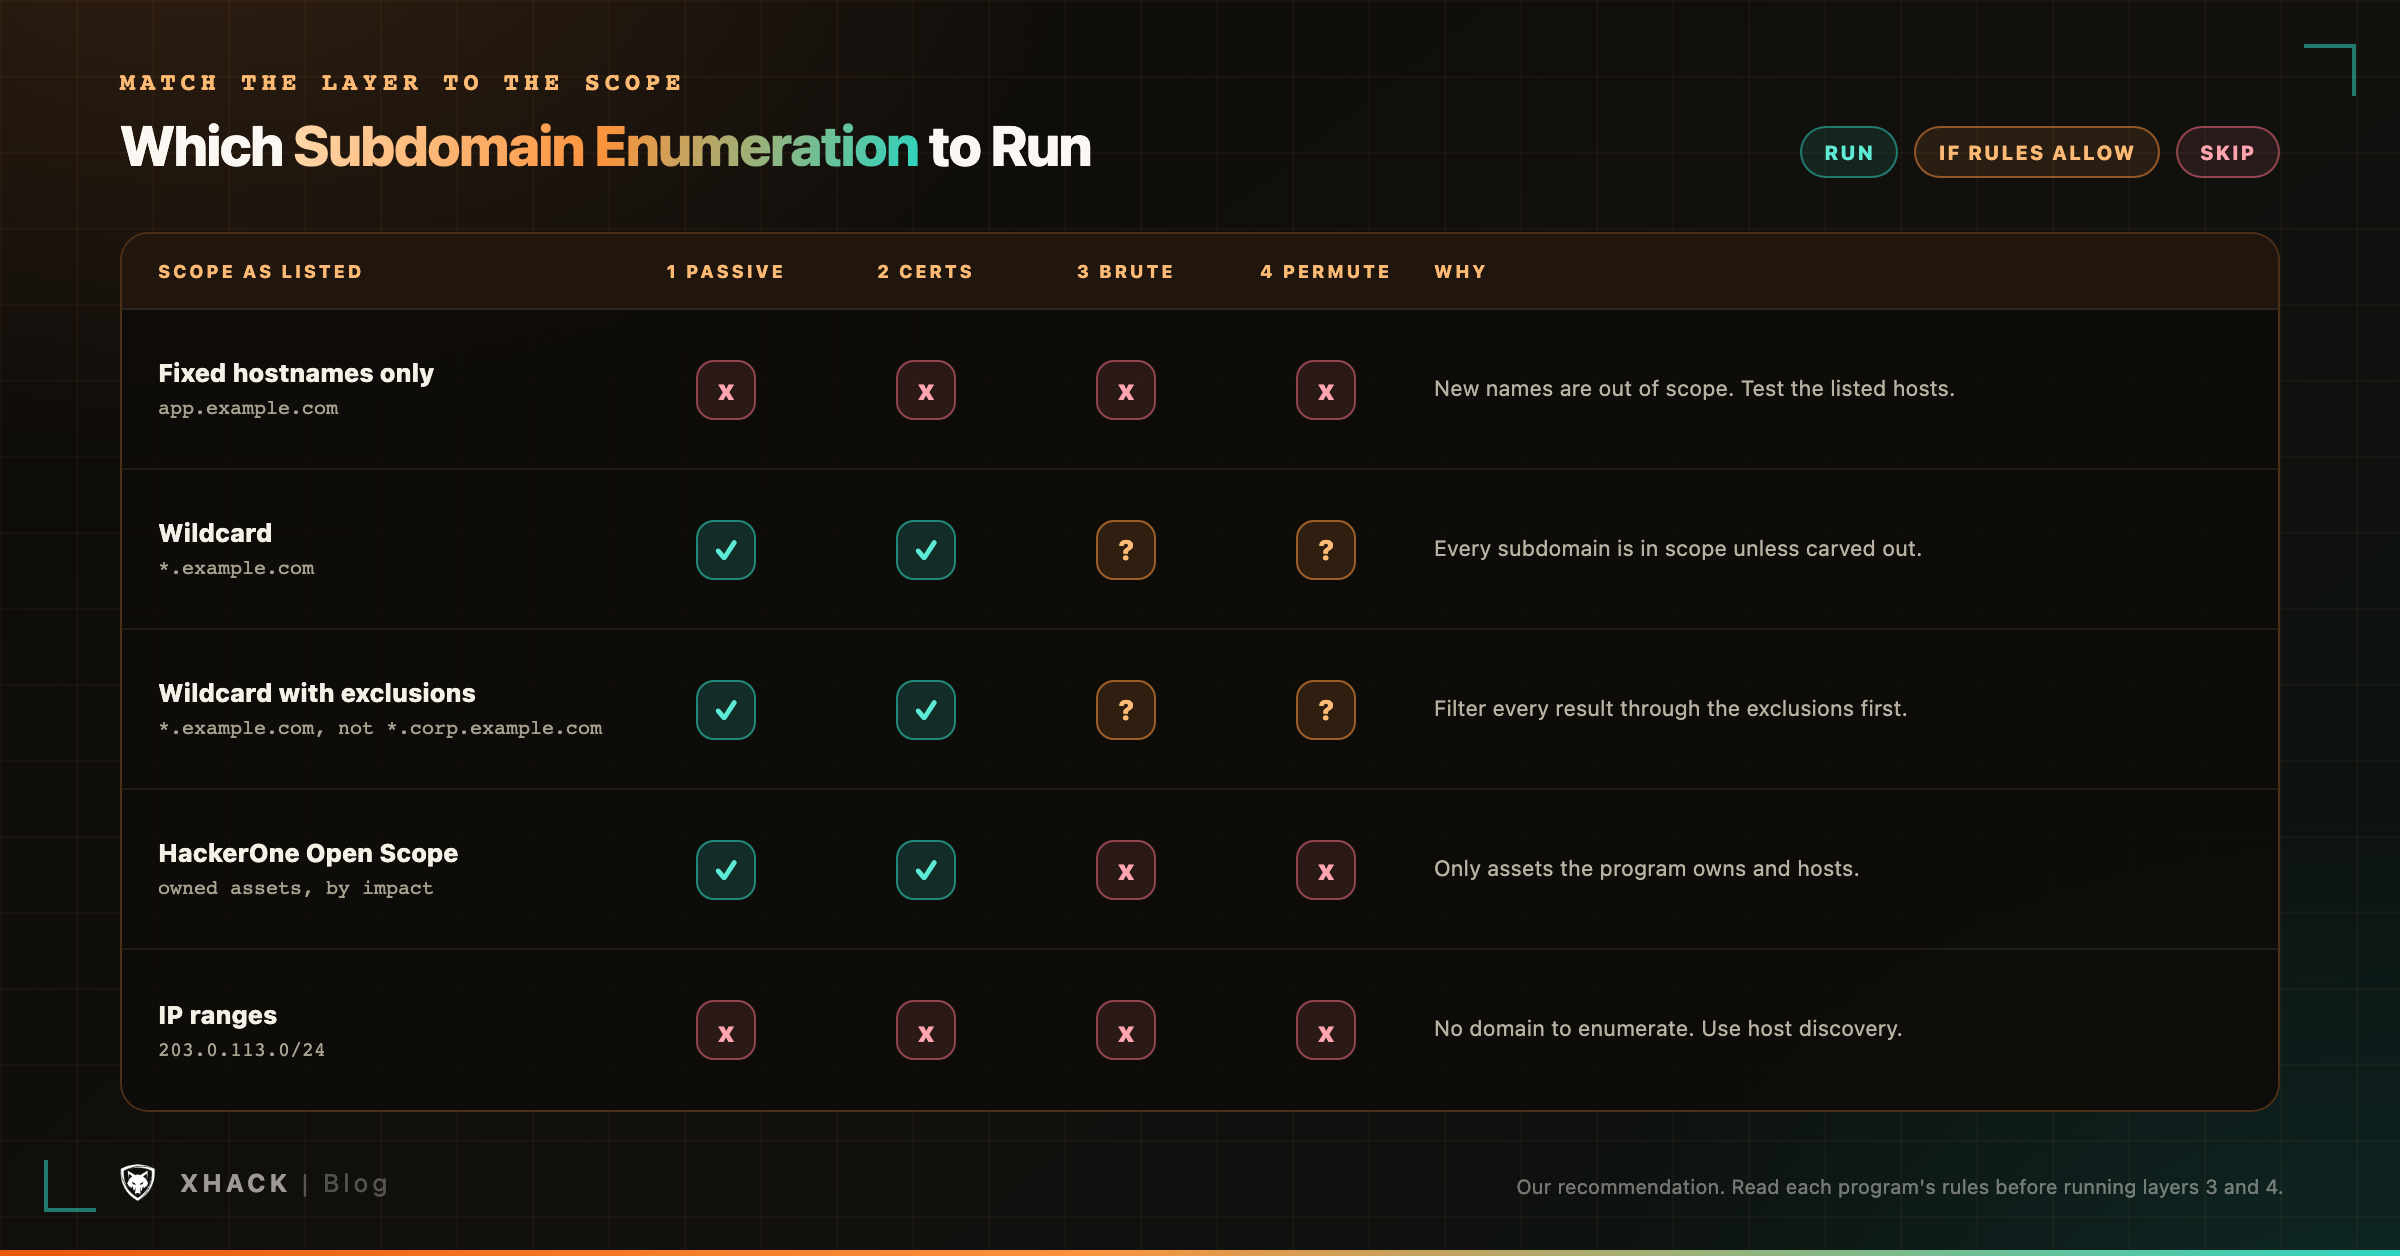
Task: Click the Permute X icon in IP ranges row
Action: [1326, 1030]
